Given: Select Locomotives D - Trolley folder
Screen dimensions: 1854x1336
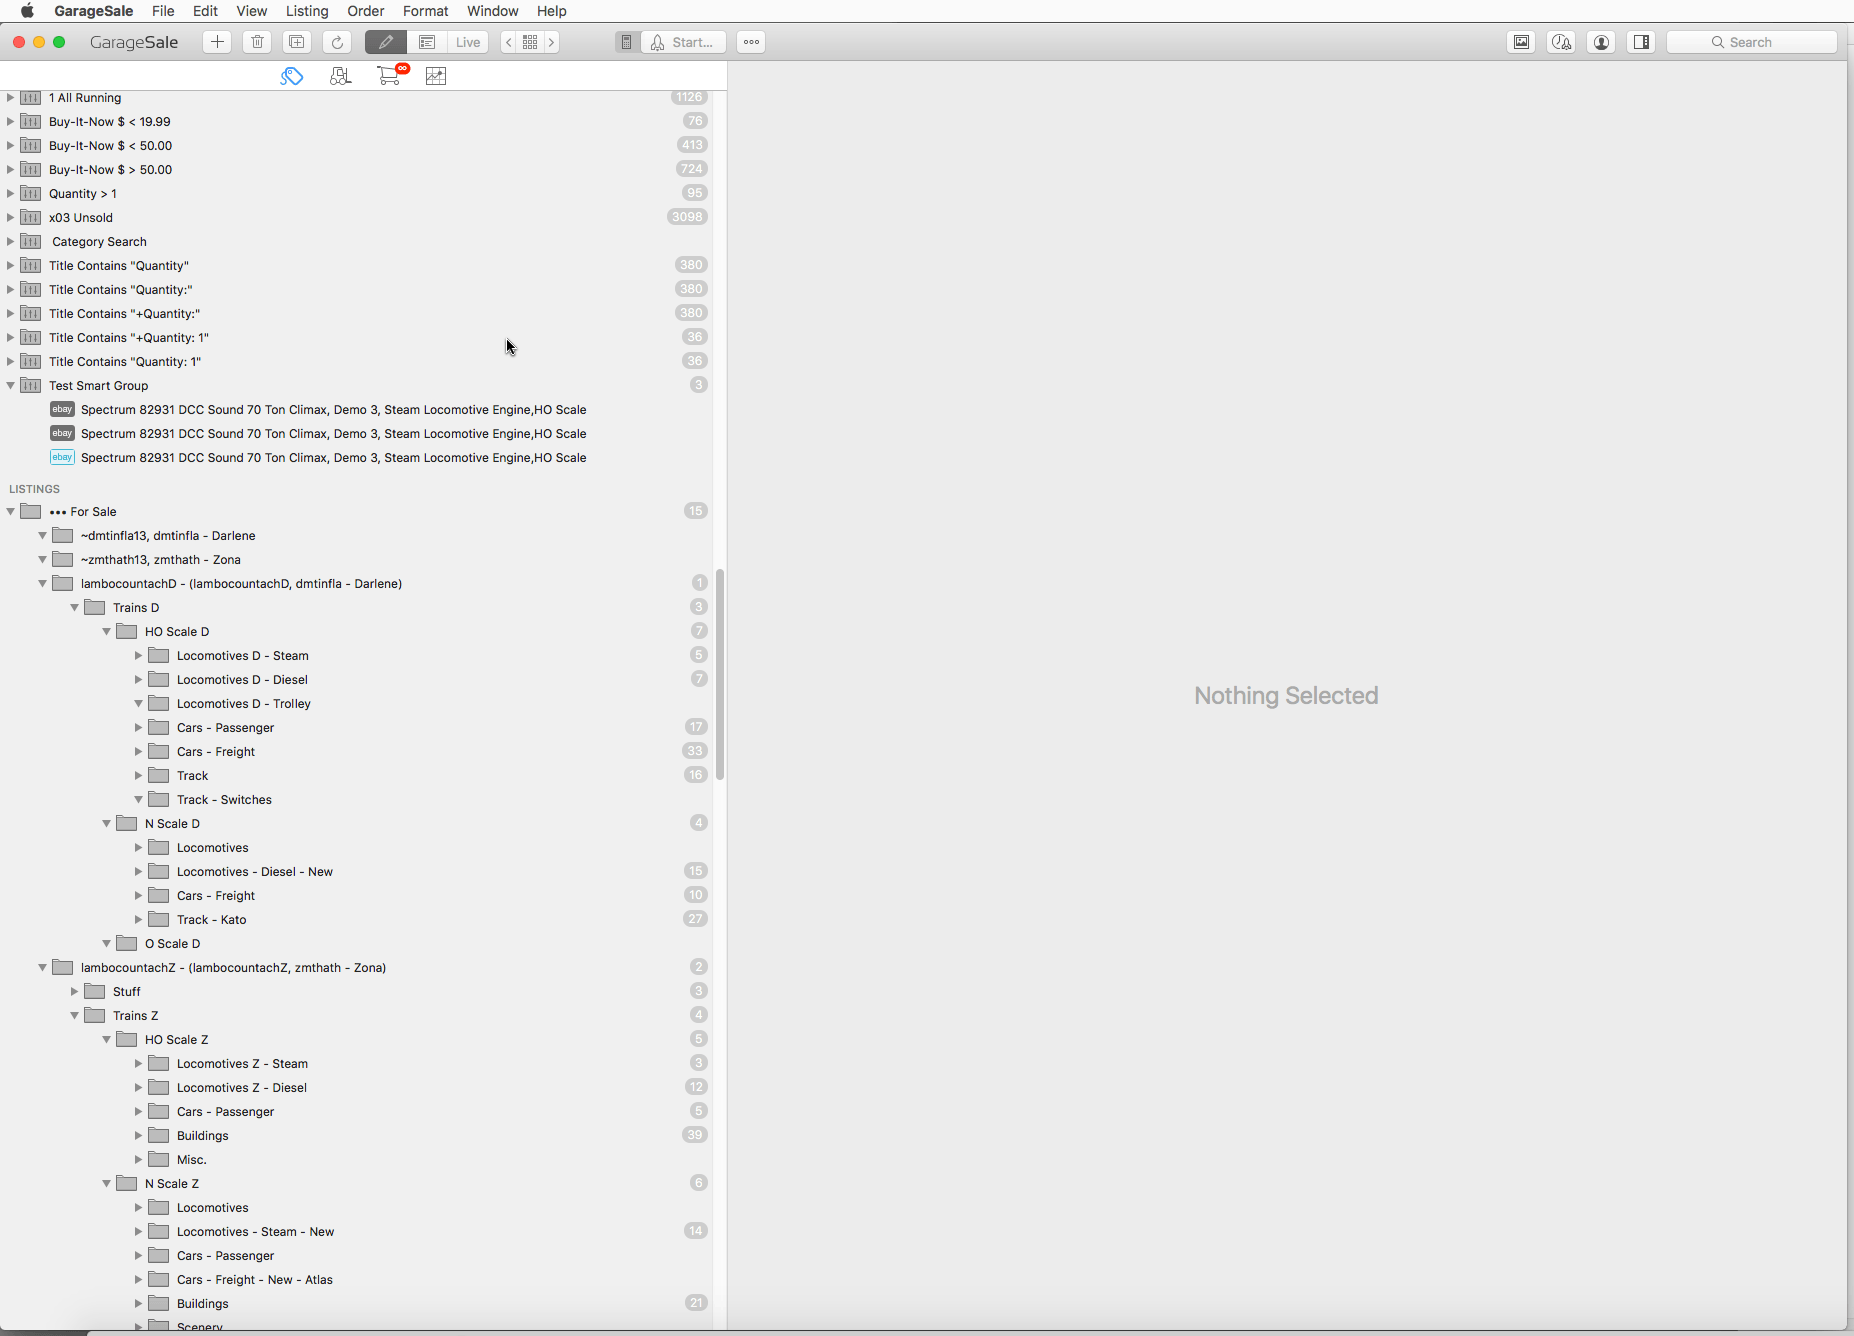Looking at the screenshot, I should click(x=356, y=703).
